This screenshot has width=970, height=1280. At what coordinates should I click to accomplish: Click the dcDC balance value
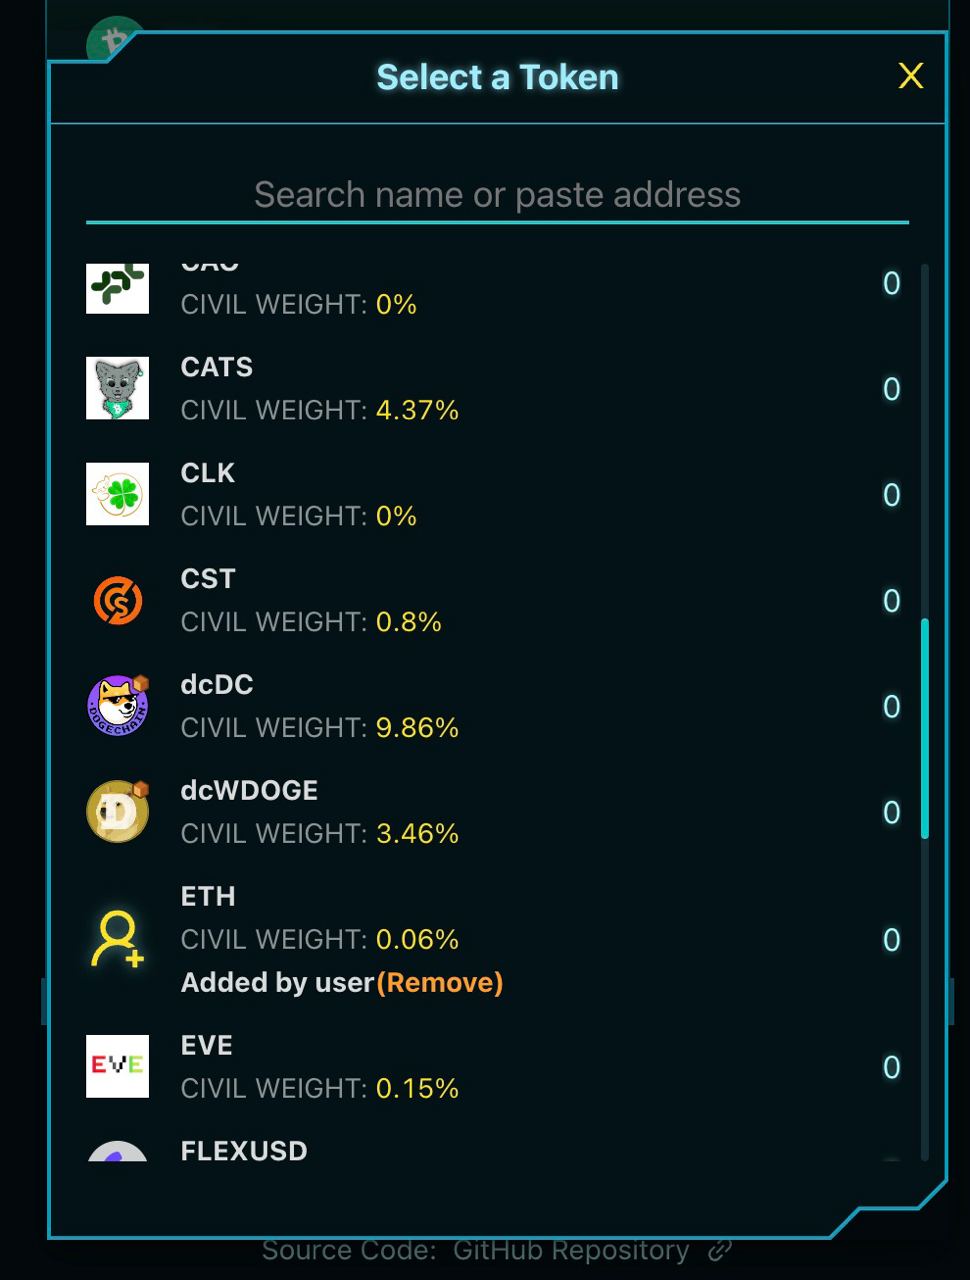point(891,707)
